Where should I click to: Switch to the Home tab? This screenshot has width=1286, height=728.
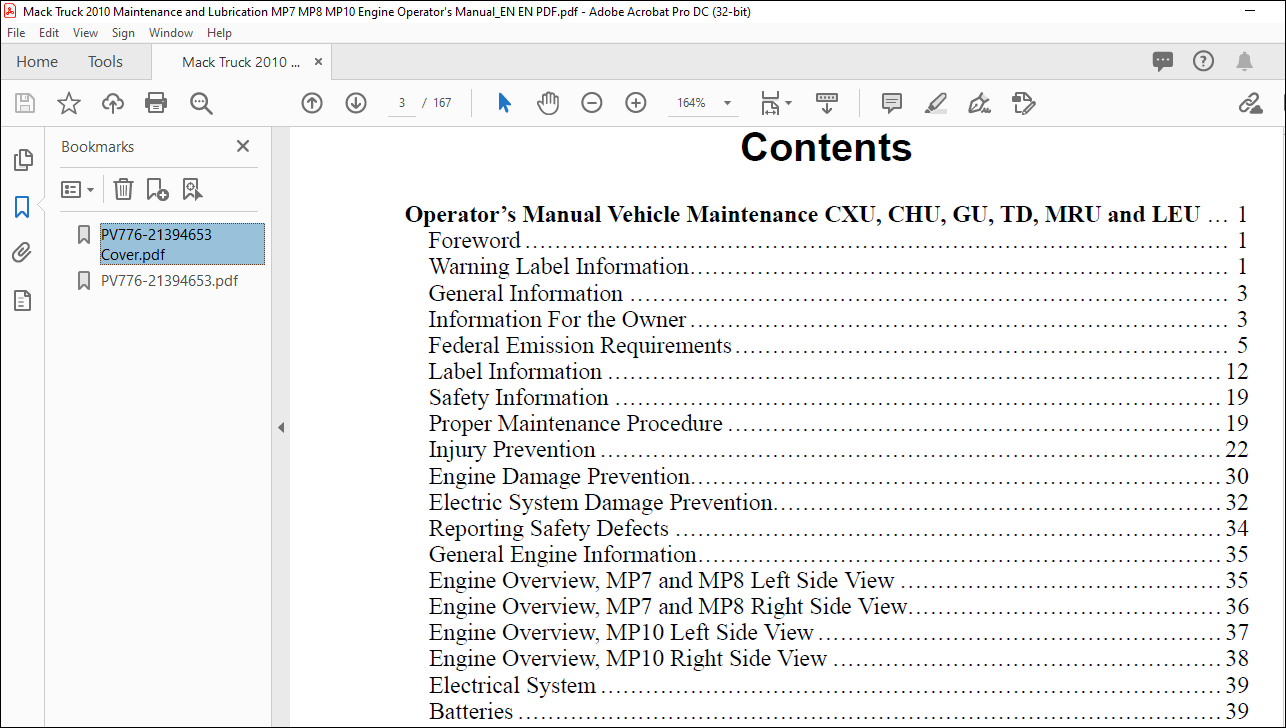pyautogui.click(x=37, y=62)
